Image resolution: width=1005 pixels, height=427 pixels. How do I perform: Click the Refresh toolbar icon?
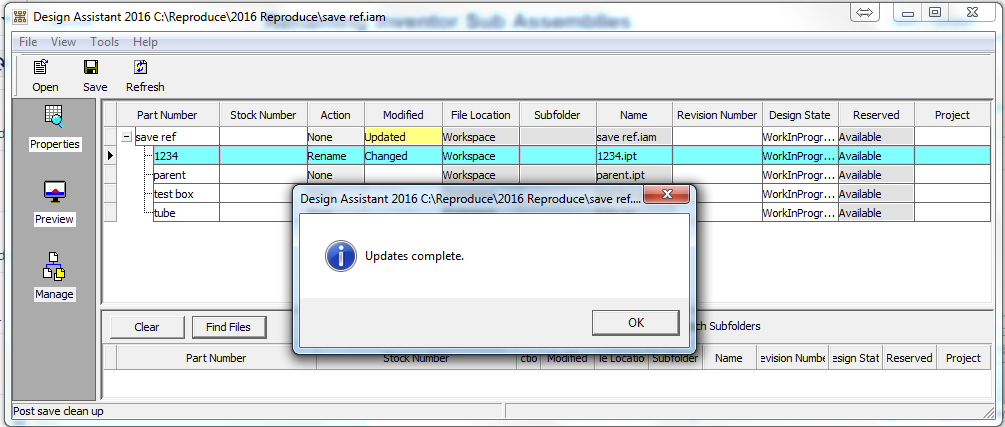click(x=140, y=67)
